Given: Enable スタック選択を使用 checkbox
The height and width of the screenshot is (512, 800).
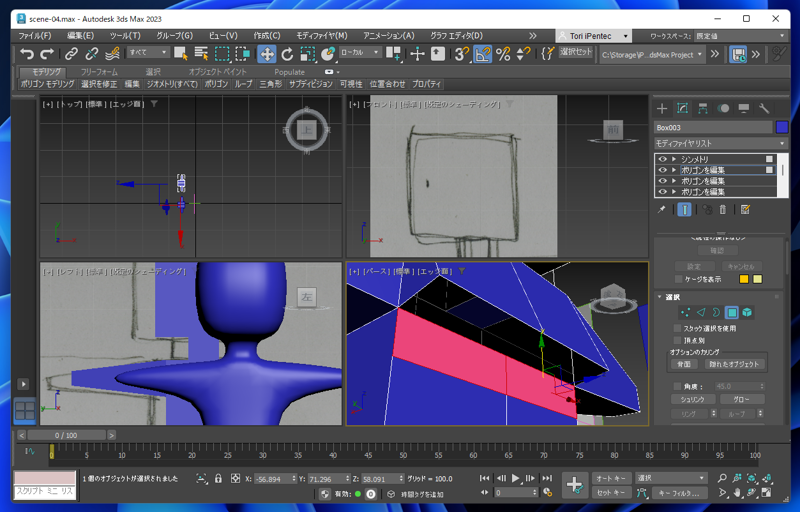Looking at the screenshot, I should click(678, 328).
